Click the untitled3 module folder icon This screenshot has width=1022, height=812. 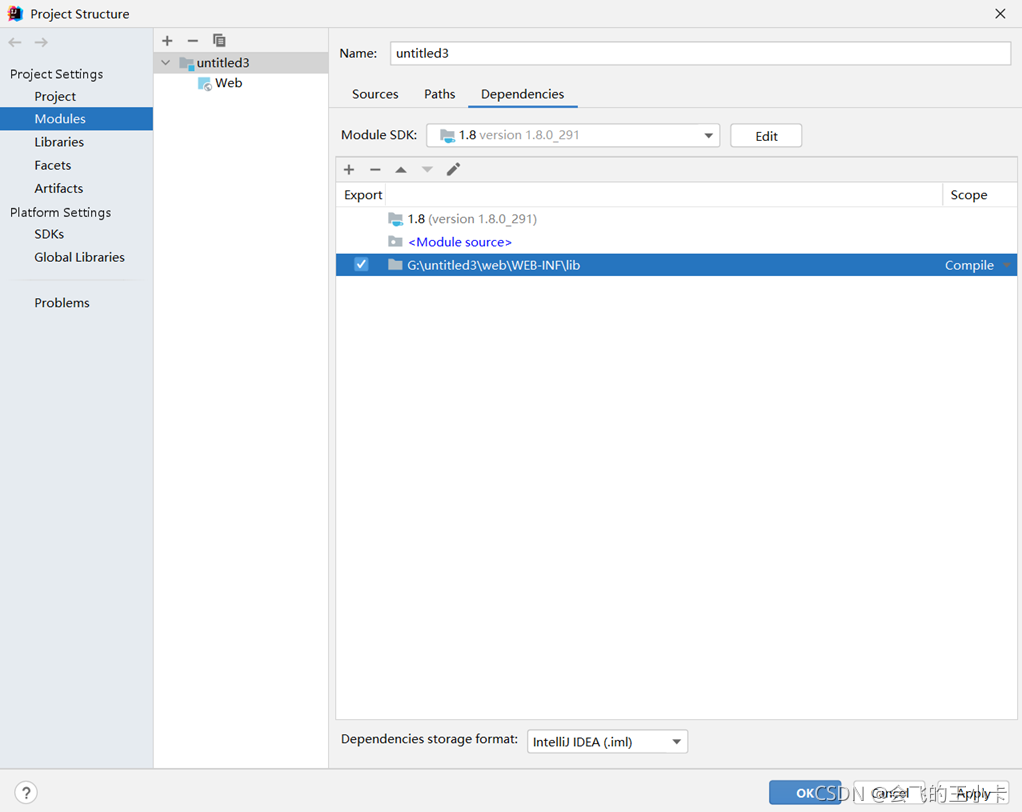186,63
